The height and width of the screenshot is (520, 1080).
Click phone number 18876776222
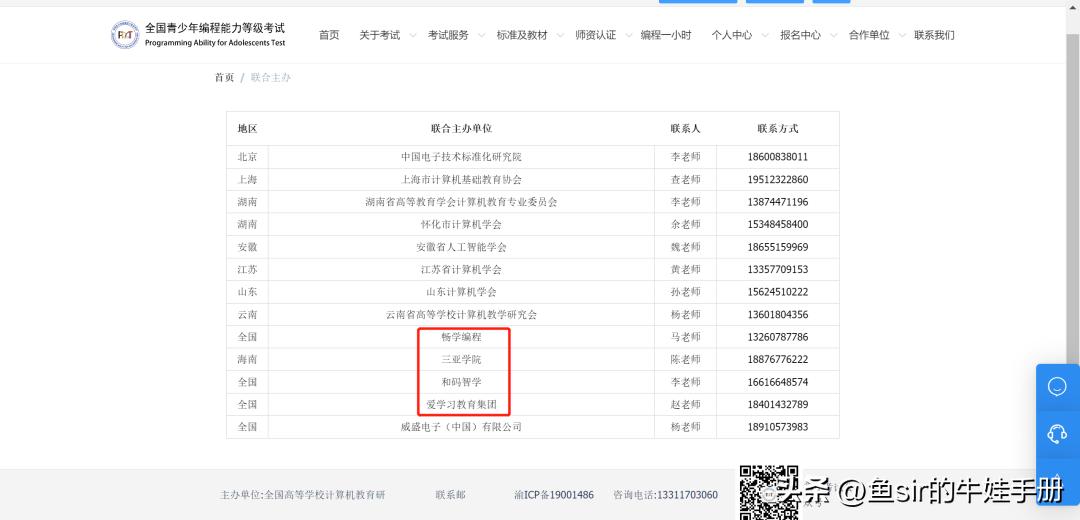point(778,360)
